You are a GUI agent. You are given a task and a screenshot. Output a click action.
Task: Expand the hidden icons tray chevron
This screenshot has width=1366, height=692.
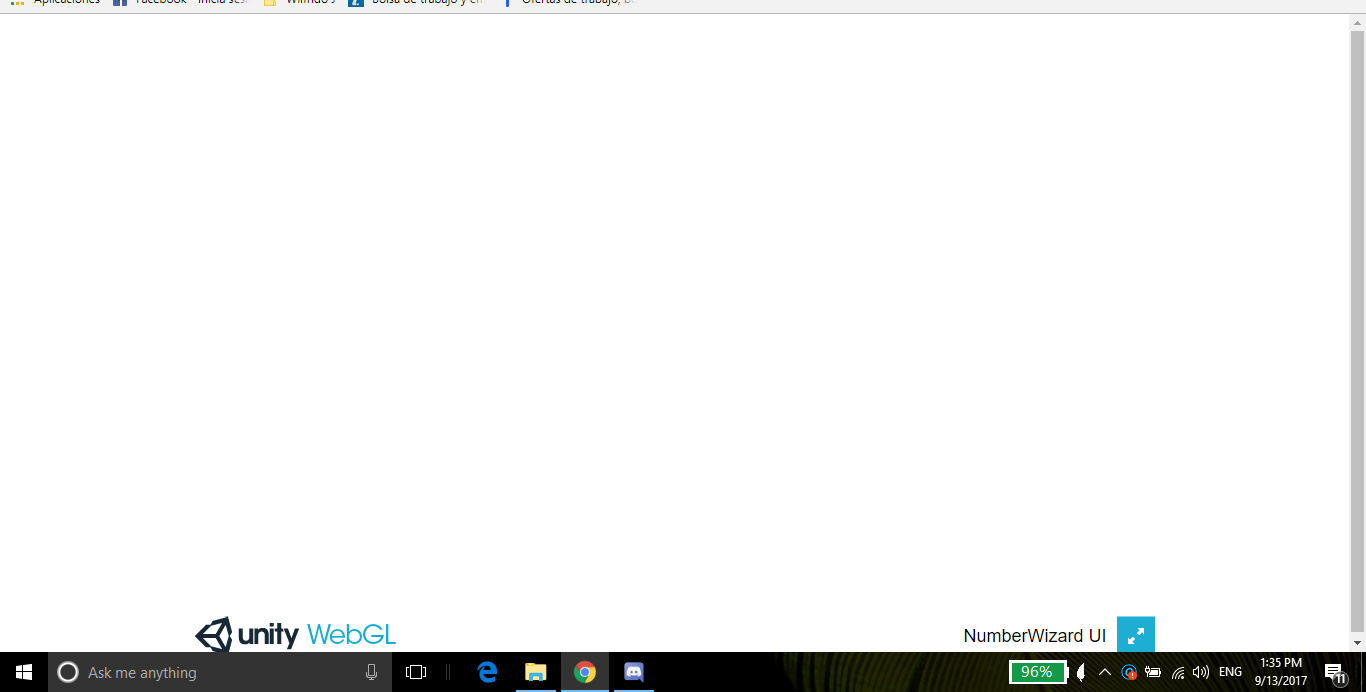(x=1105, y=672)
